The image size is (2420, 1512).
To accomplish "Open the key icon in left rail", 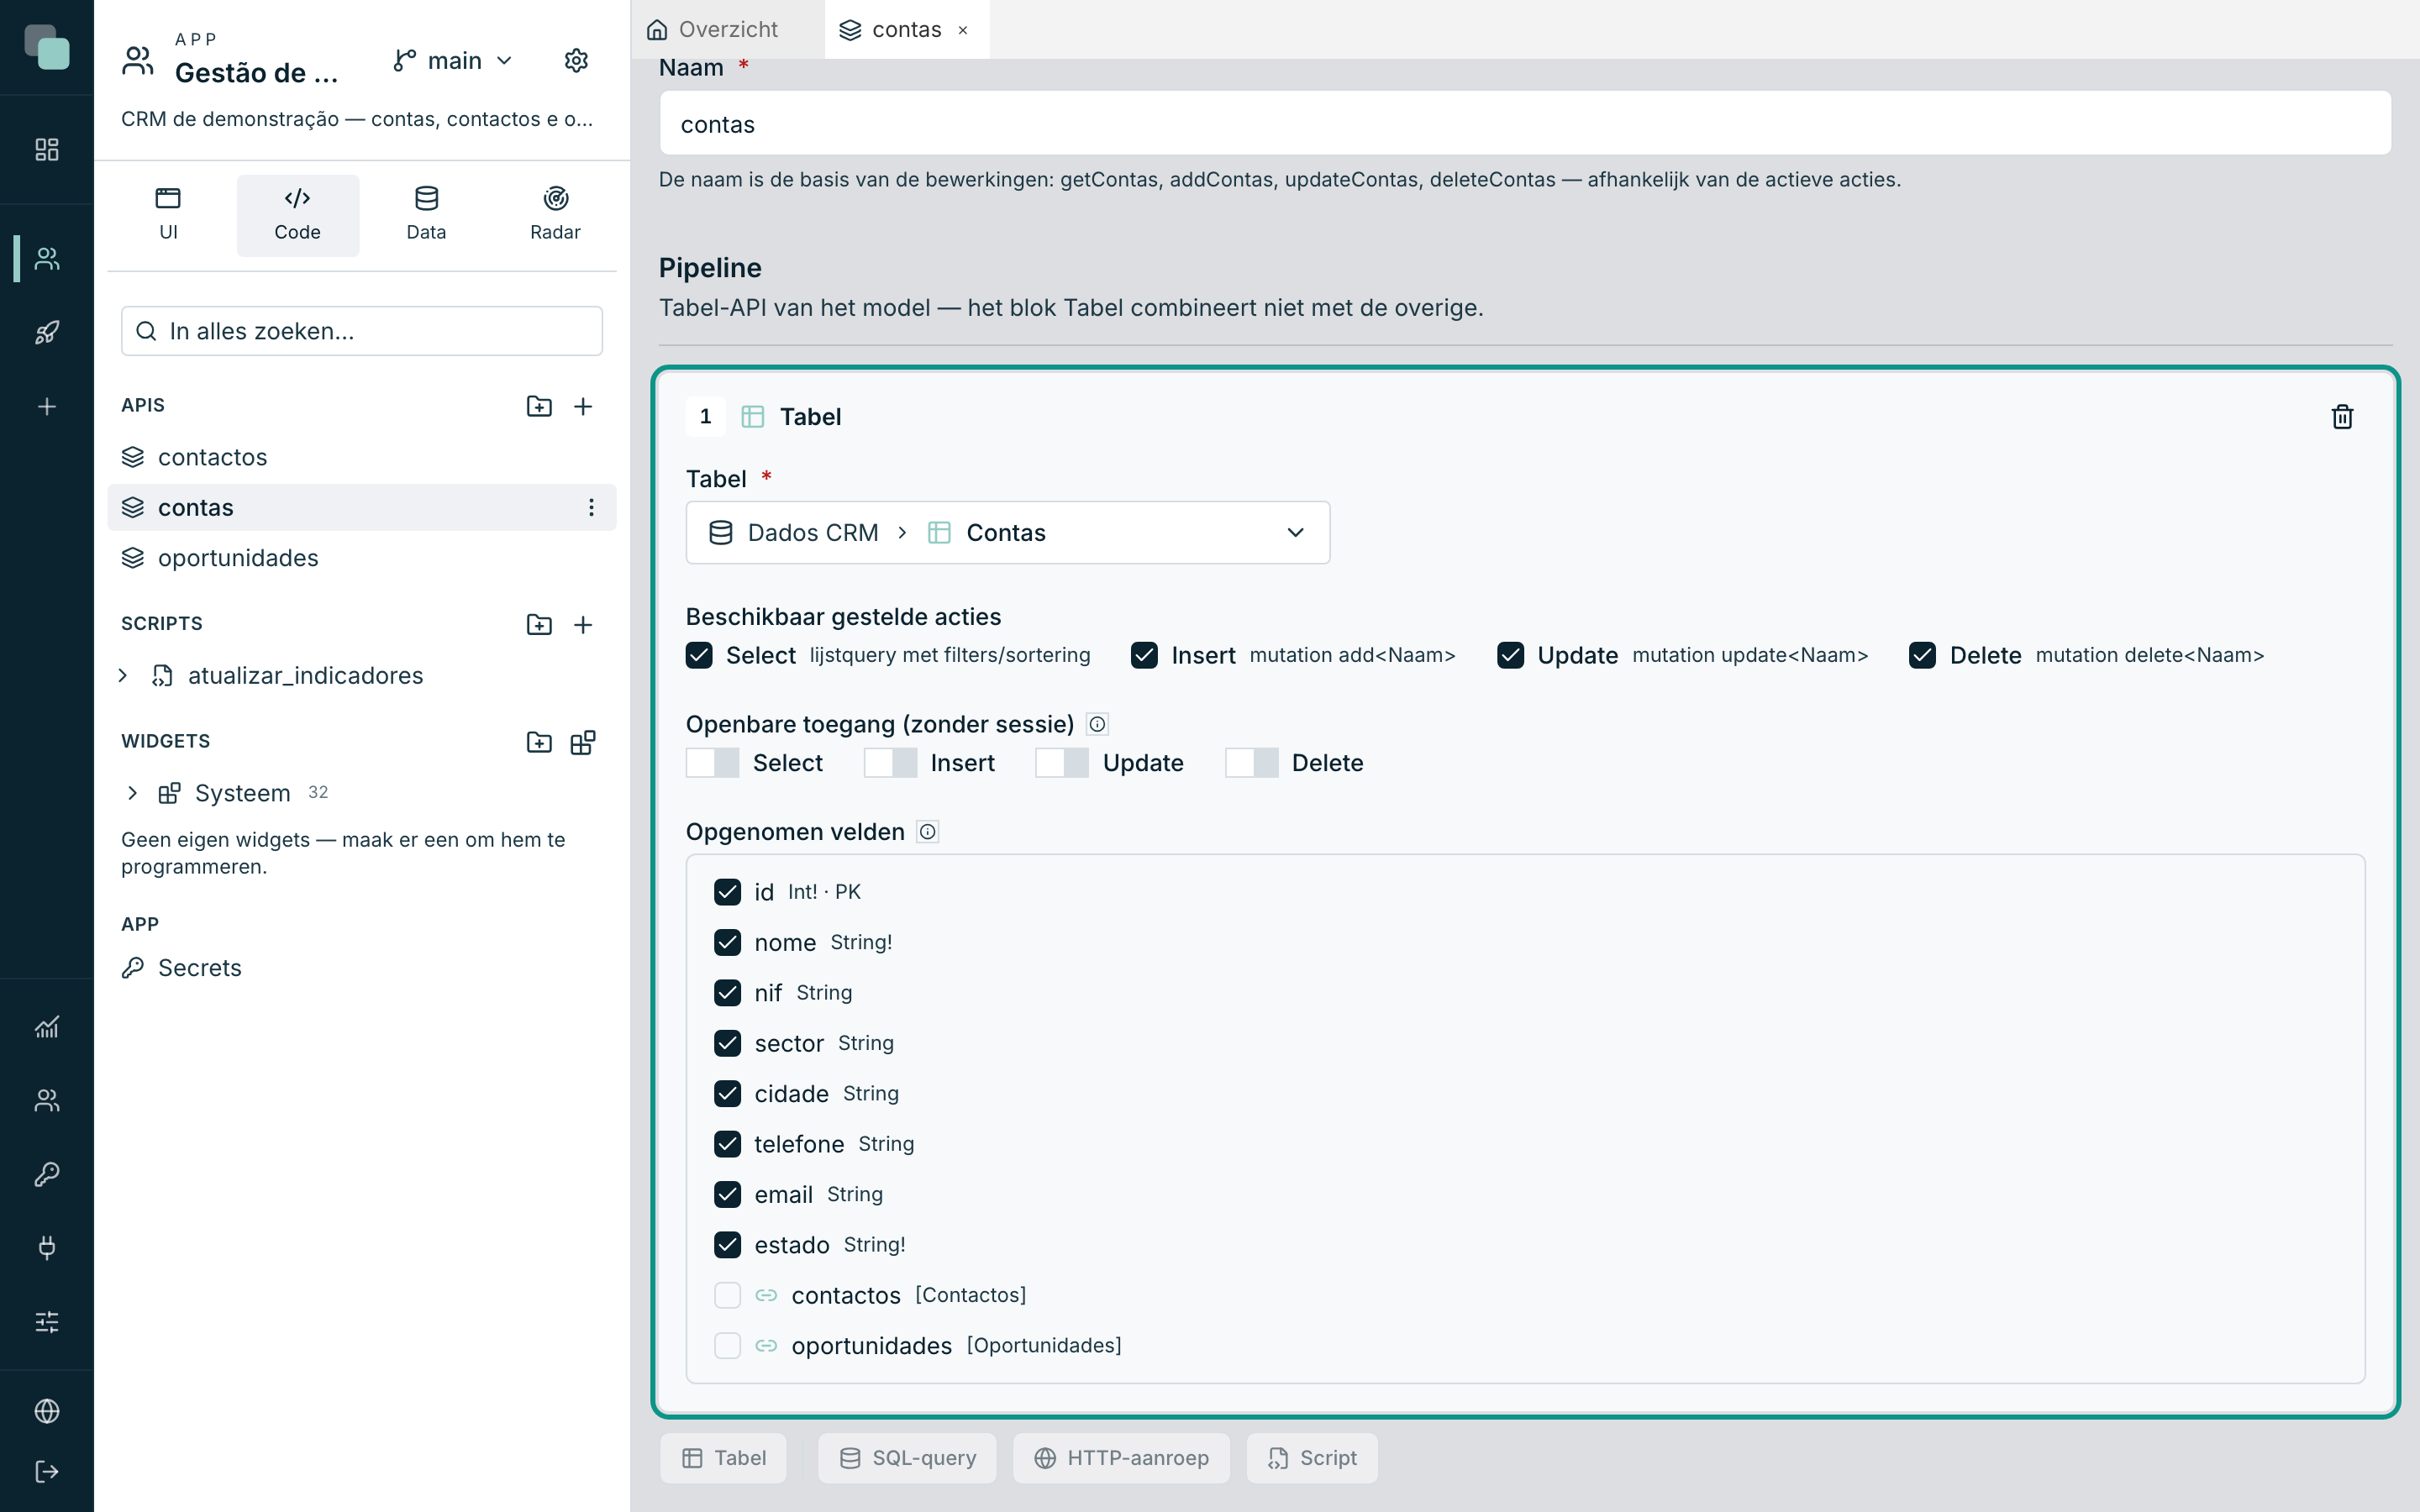I will 47,1174.
